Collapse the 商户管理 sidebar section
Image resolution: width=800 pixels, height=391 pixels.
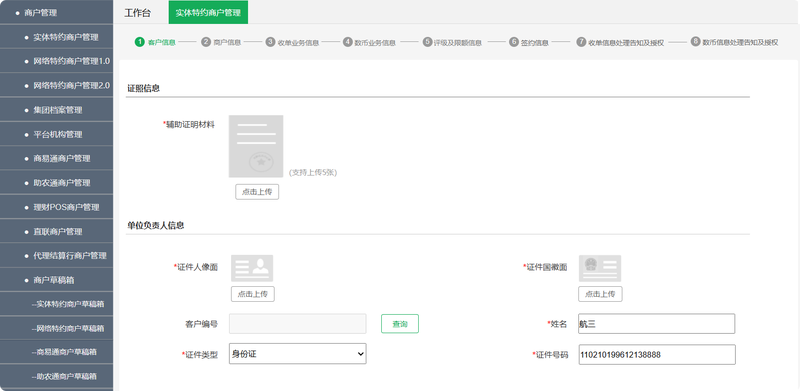coord(57,13)
